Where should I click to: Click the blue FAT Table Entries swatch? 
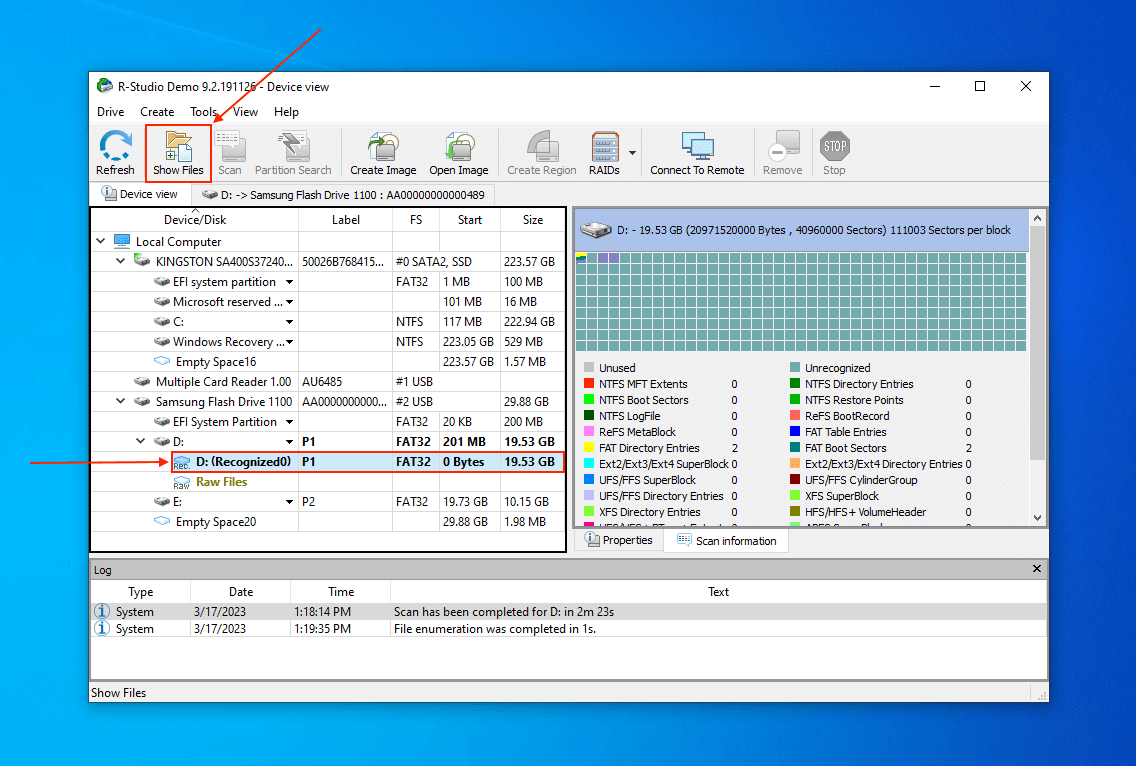point(795,432)
